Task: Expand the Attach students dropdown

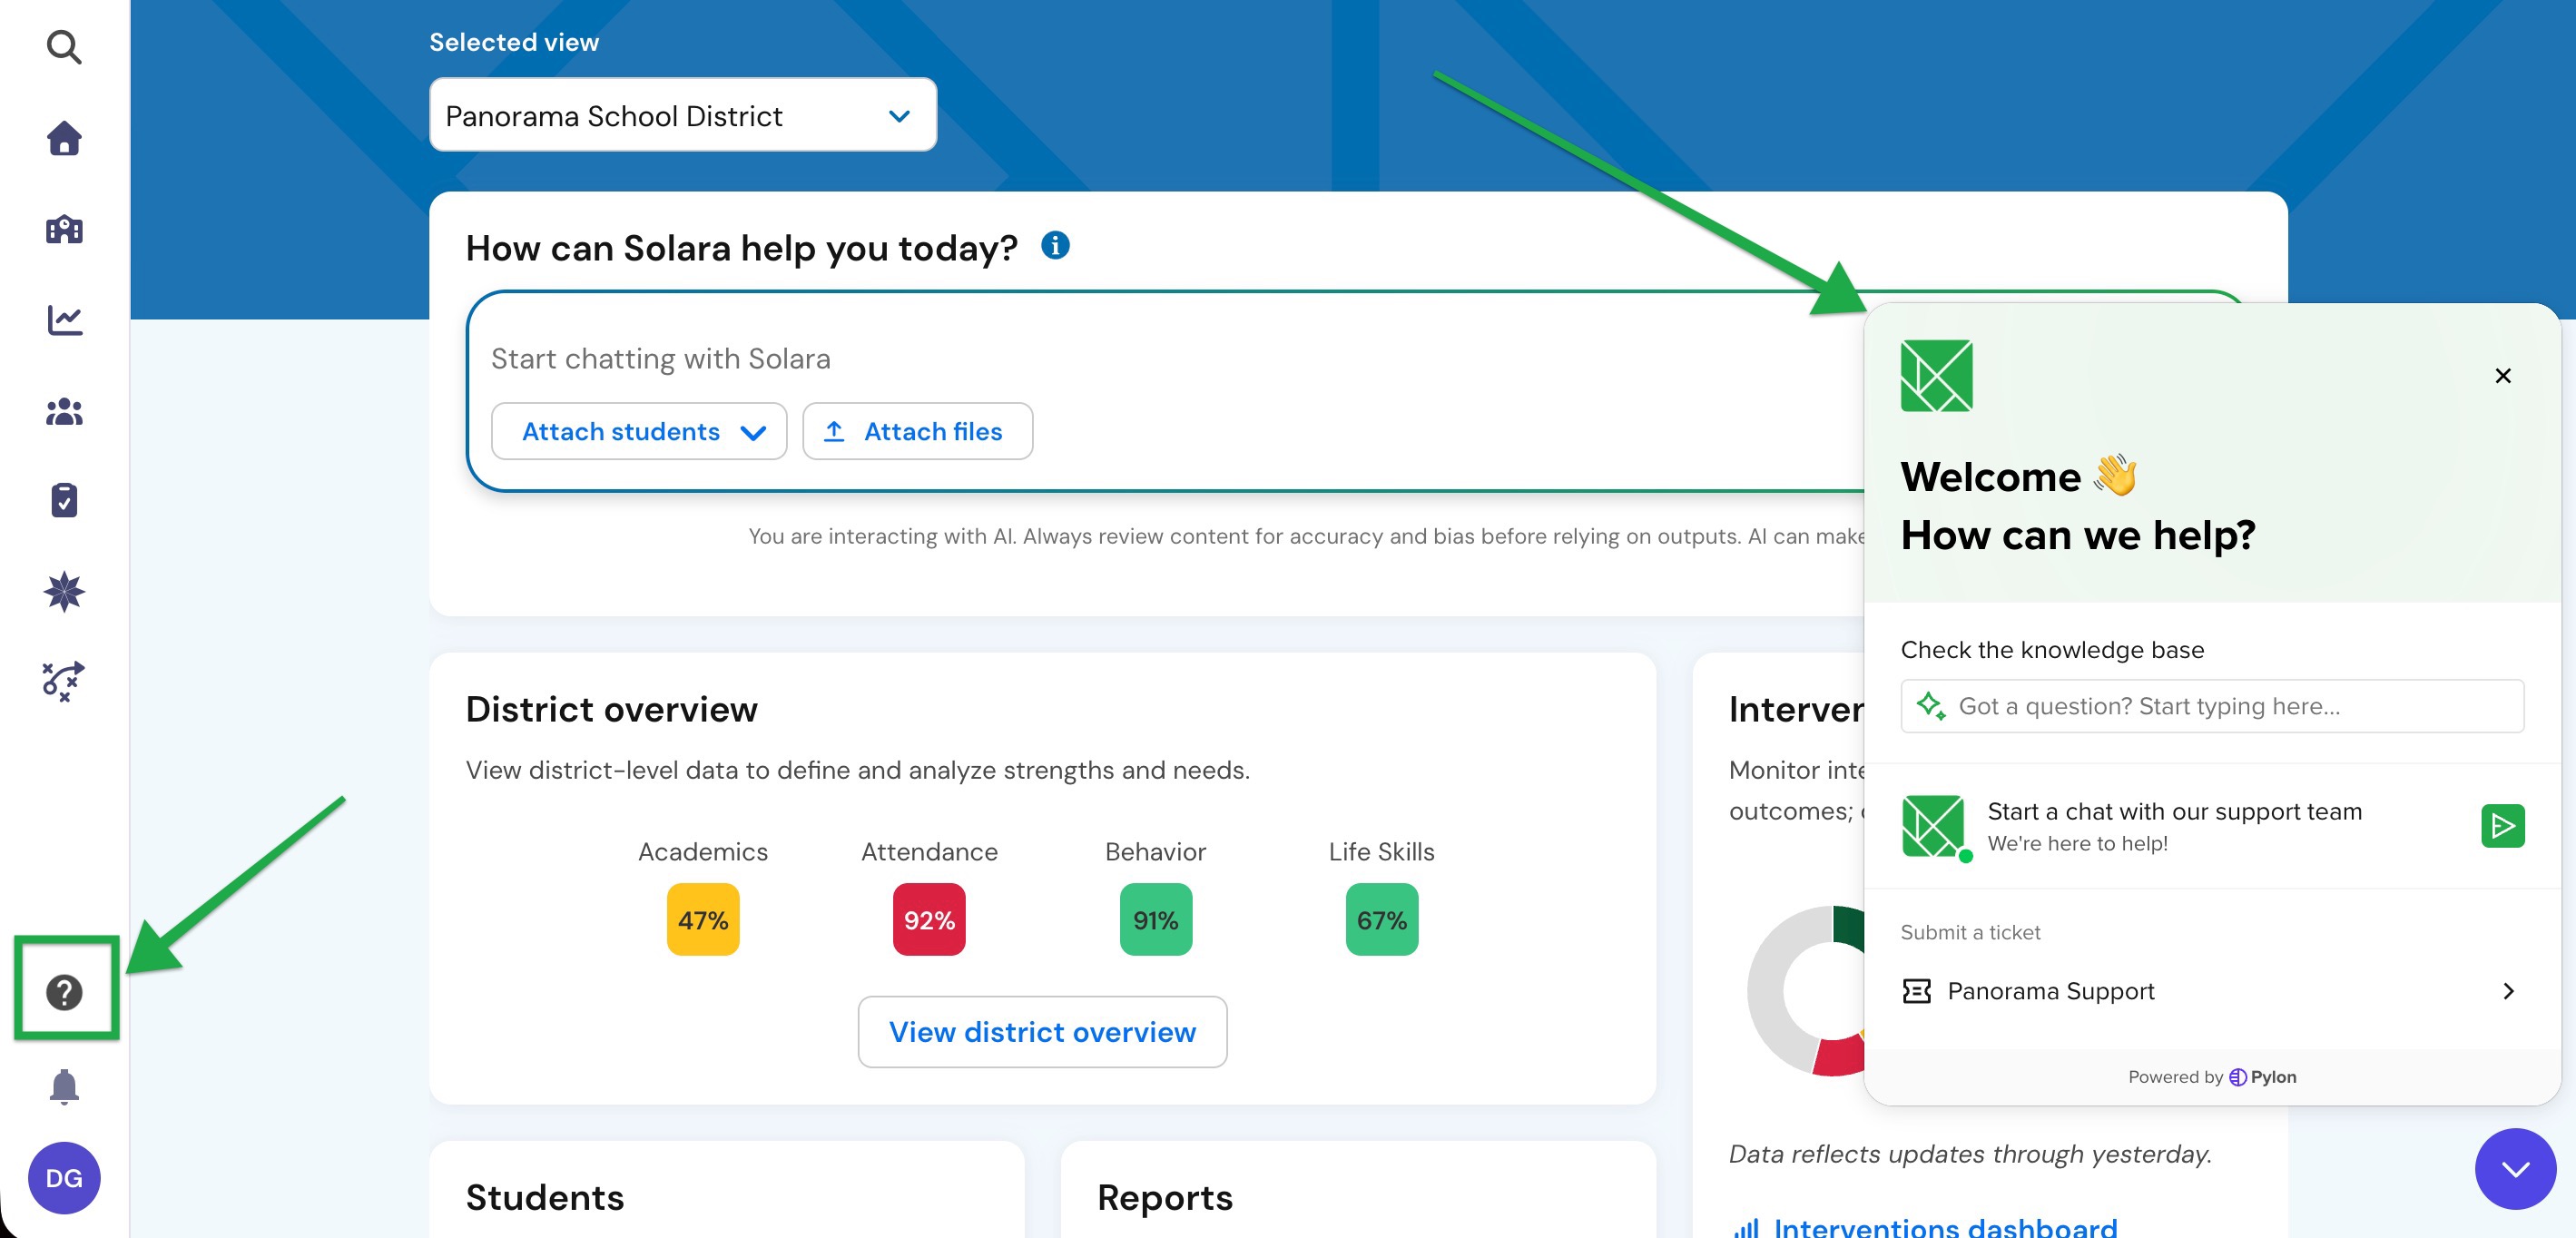Action: tap(639, 431)
